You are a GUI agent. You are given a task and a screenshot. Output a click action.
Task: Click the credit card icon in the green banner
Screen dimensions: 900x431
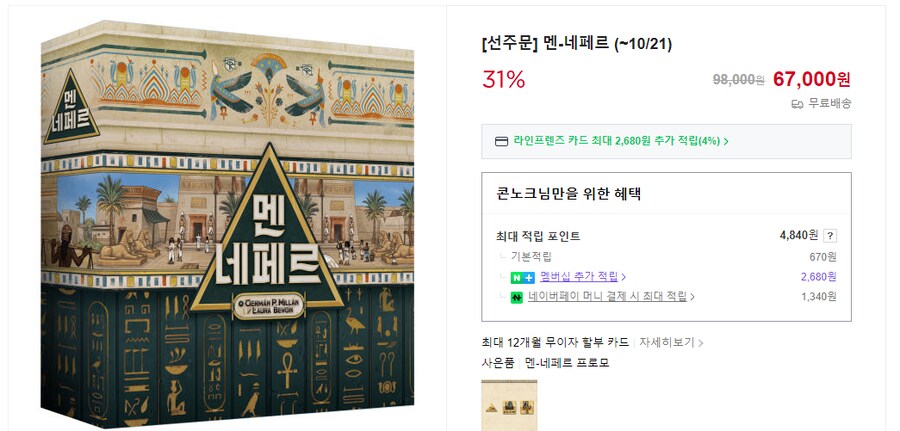click(x=502, y=141)
